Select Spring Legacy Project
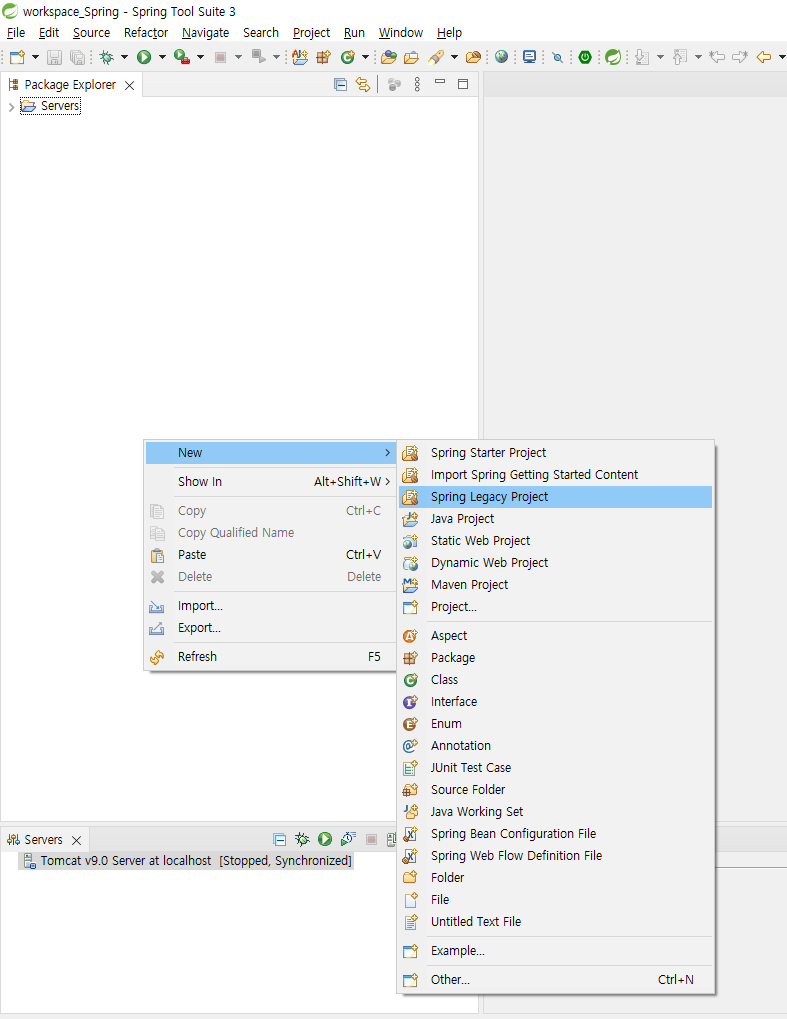Image resolution: width=787 pixels, height=1019 pixels. 556,497
